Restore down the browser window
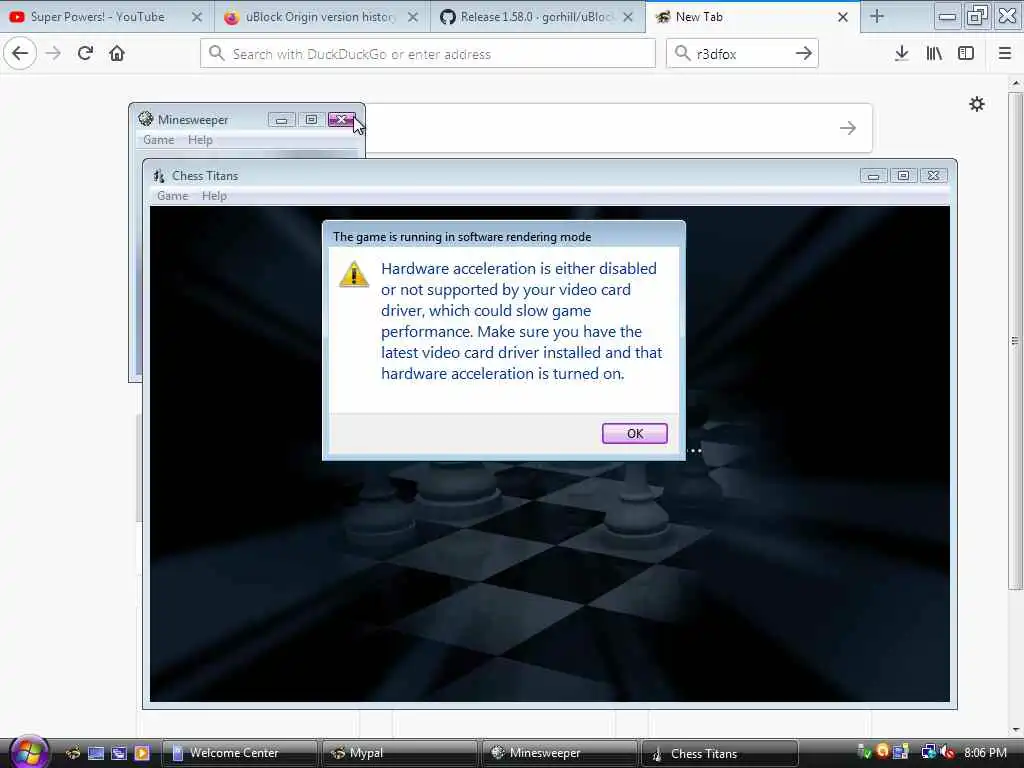This screenshot has width=1024, height=768. (977, 16)
